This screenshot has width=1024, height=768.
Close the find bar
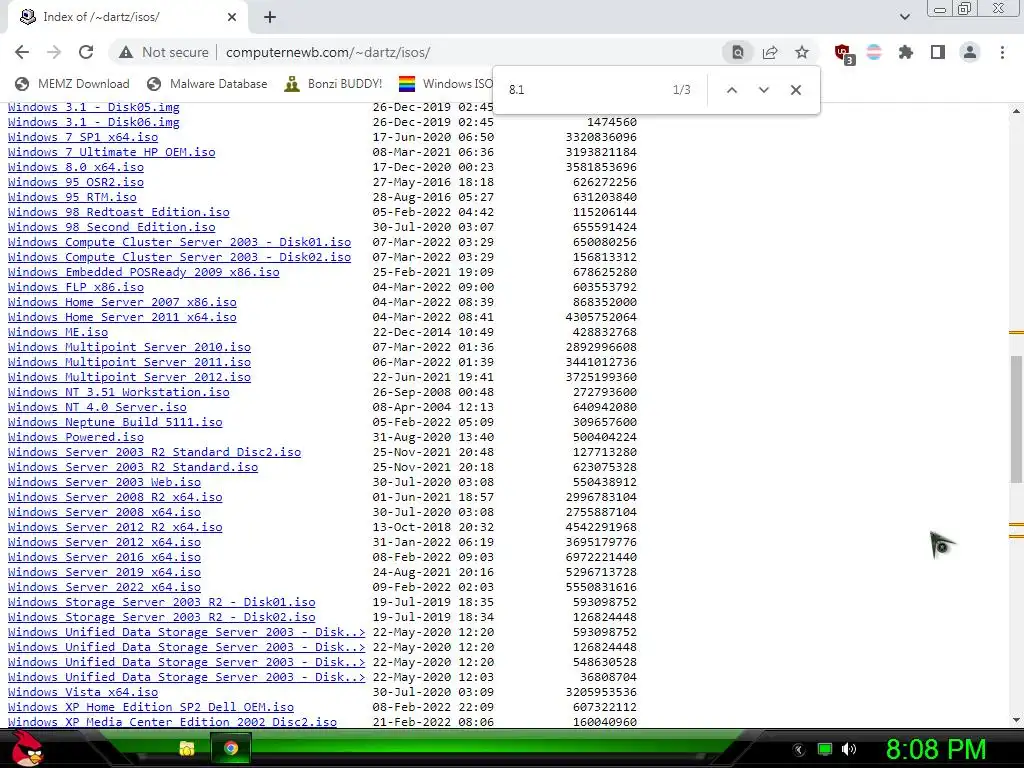(795, 90)
